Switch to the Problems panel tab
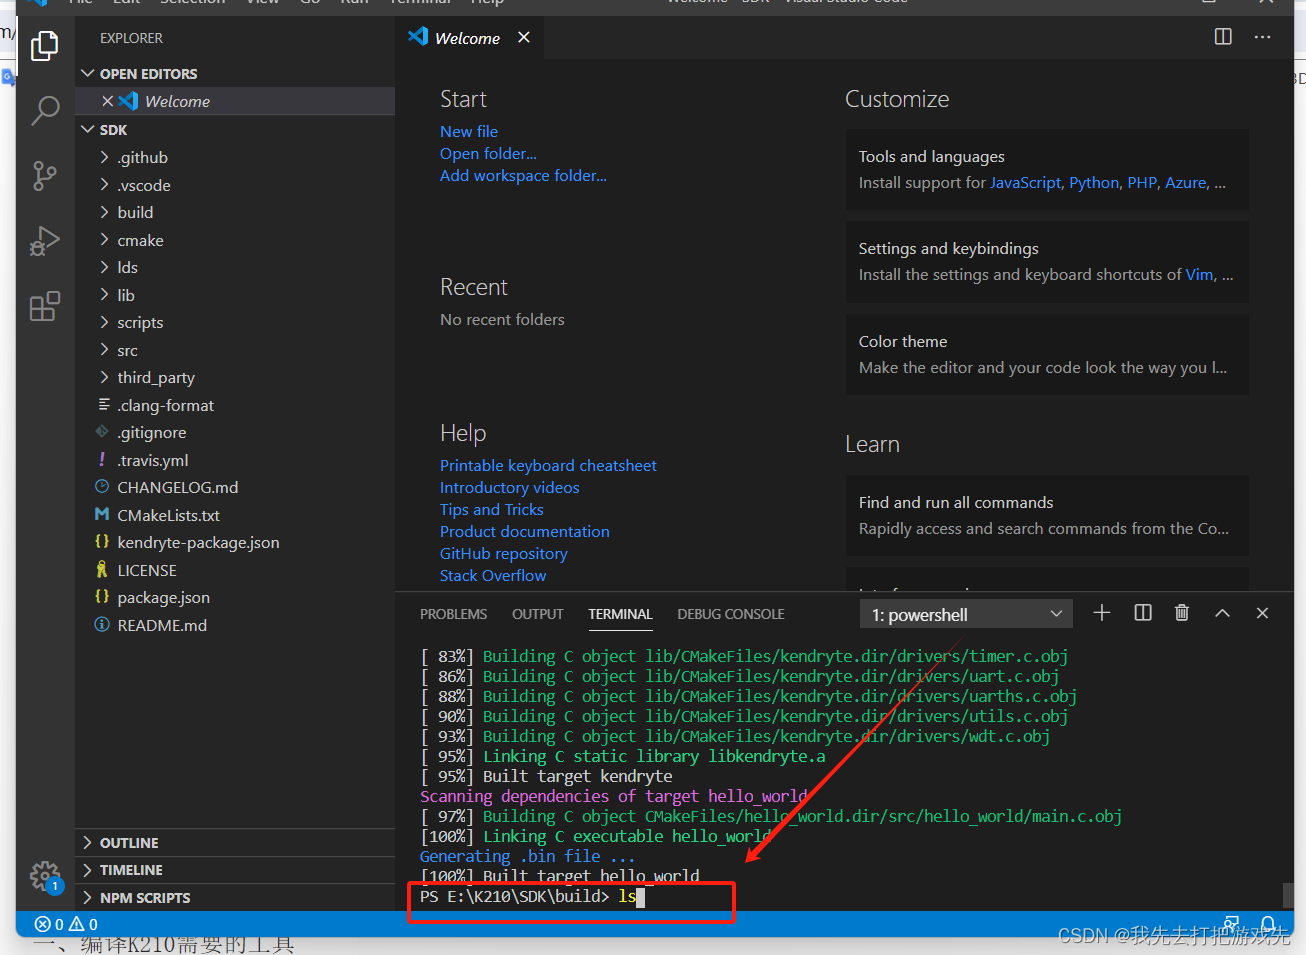This screenshot has width=1306, height=955. coord(453,614)
